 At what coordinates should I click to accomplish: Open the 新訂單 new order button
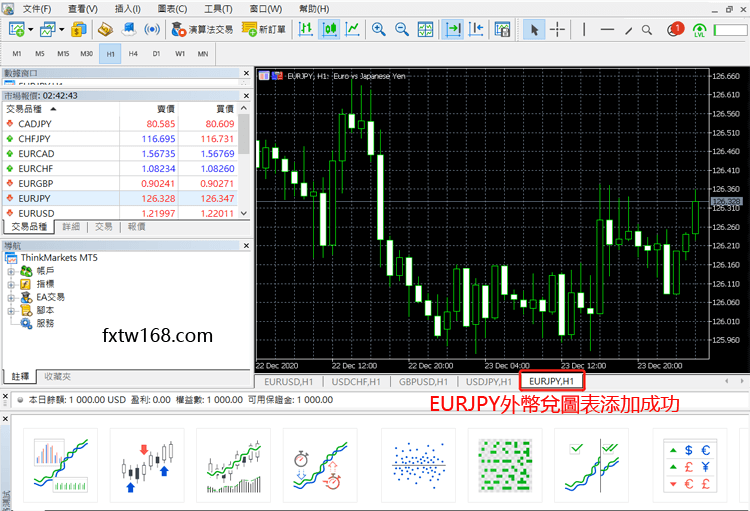264,30
